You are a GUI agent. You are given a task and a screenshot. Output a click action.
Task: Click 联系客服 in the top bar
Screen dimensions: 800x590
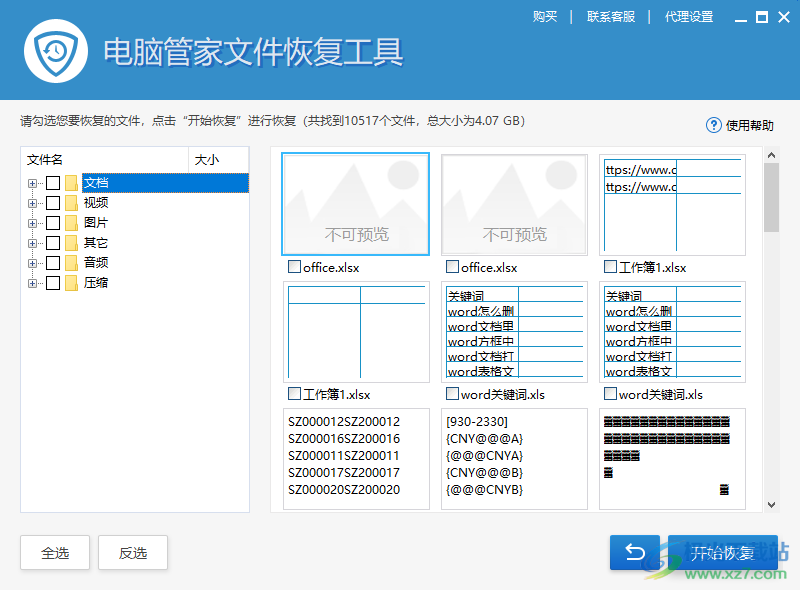(609, 16)
